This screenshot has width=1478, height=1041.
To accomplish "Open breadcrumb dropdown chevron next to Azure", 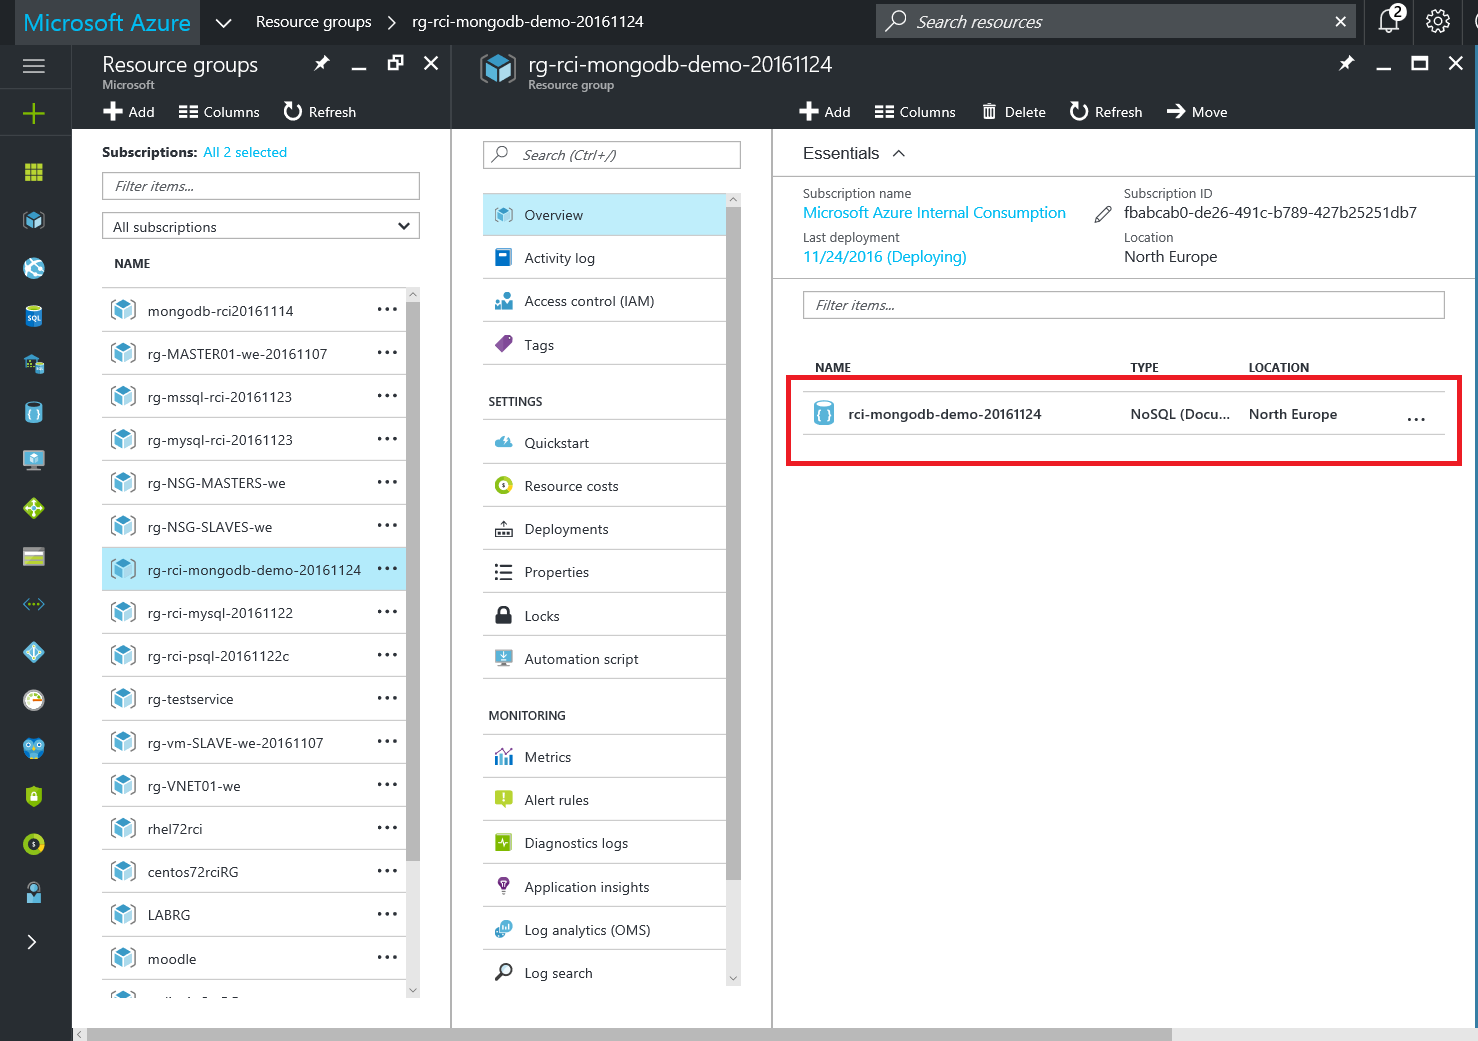I will coord(224,22).
